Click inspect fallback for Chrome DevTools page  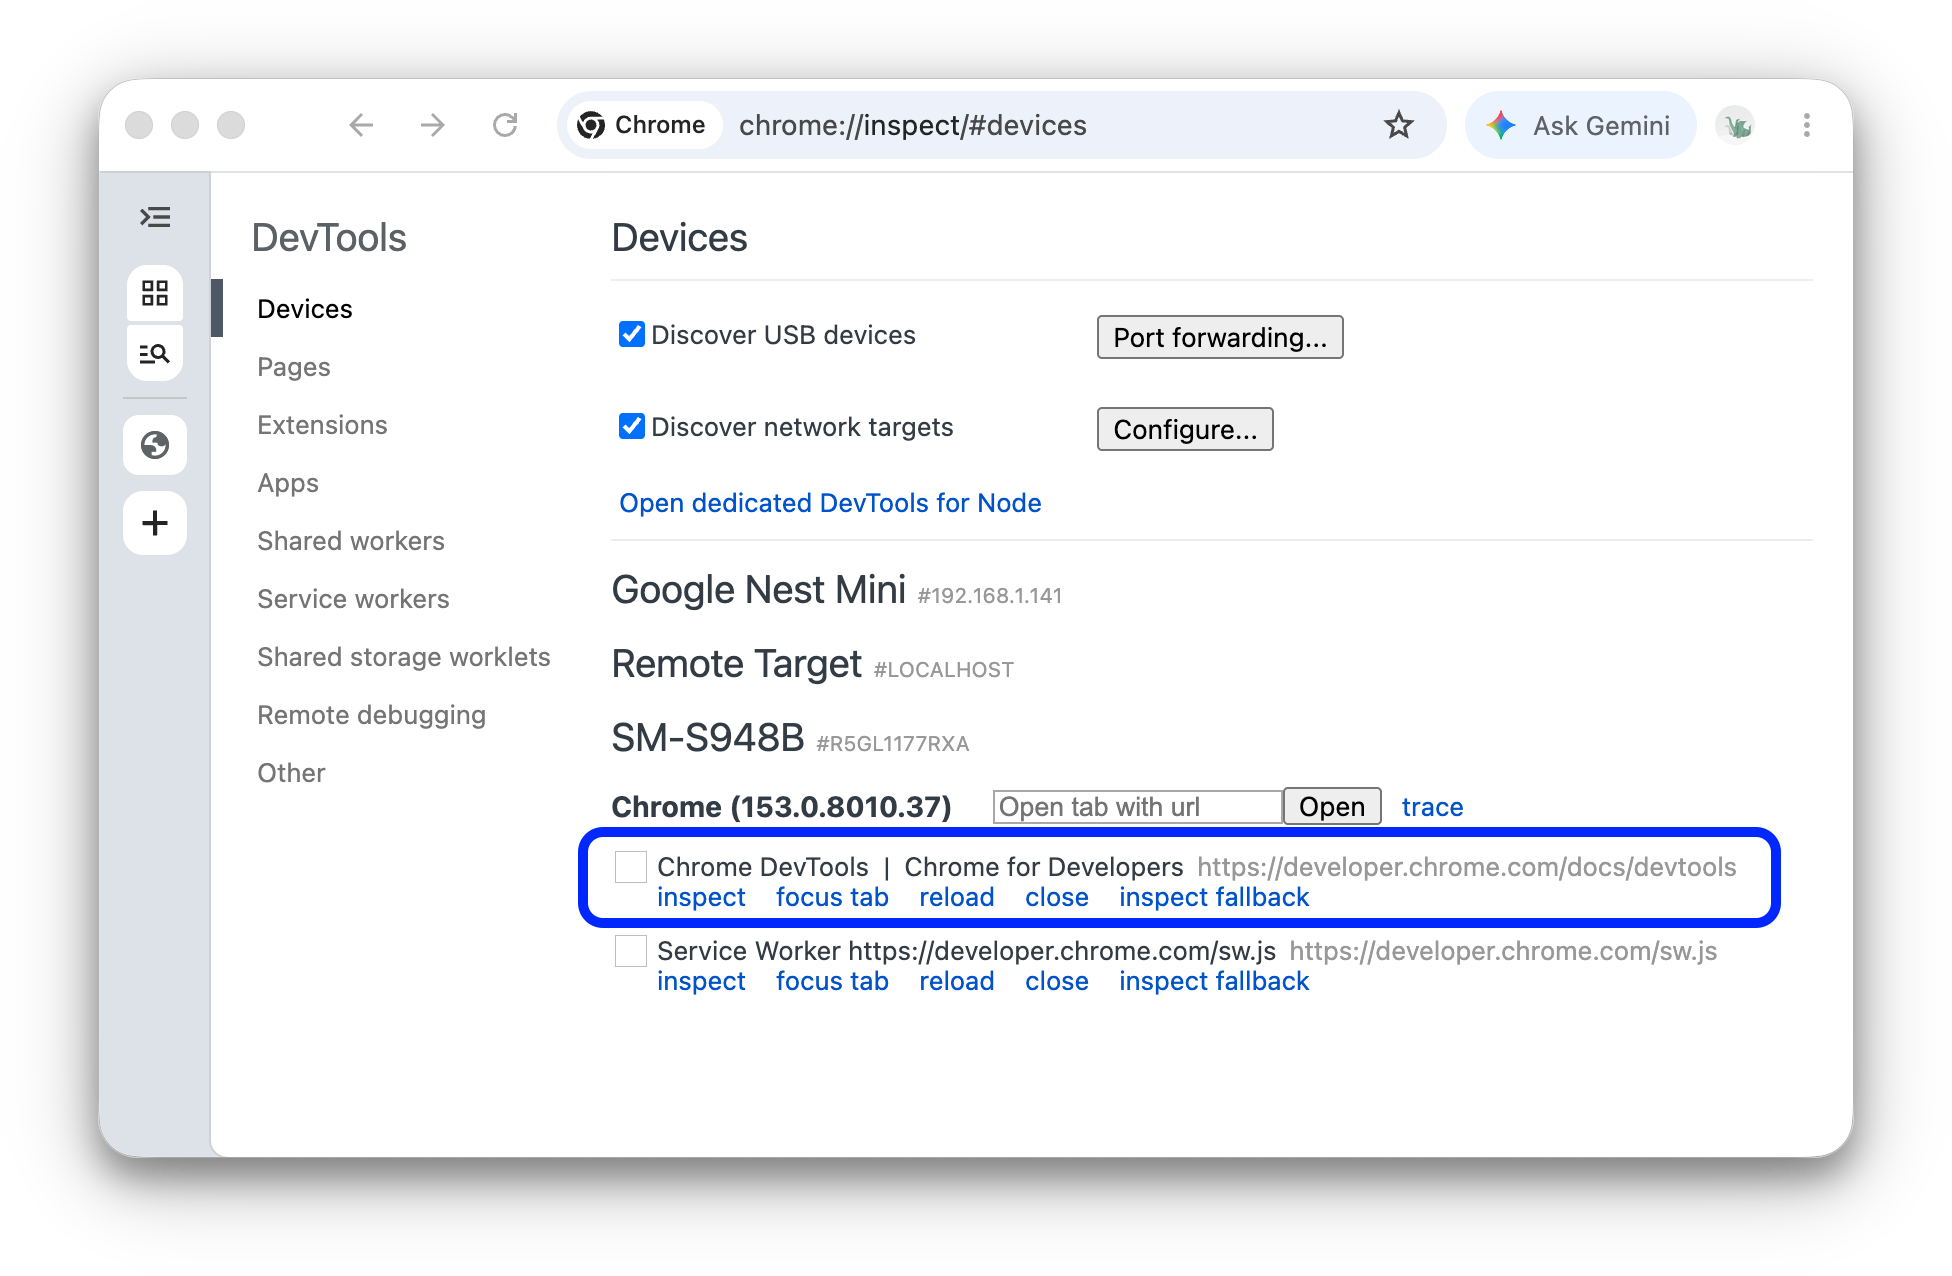(x=1214, y=897)
